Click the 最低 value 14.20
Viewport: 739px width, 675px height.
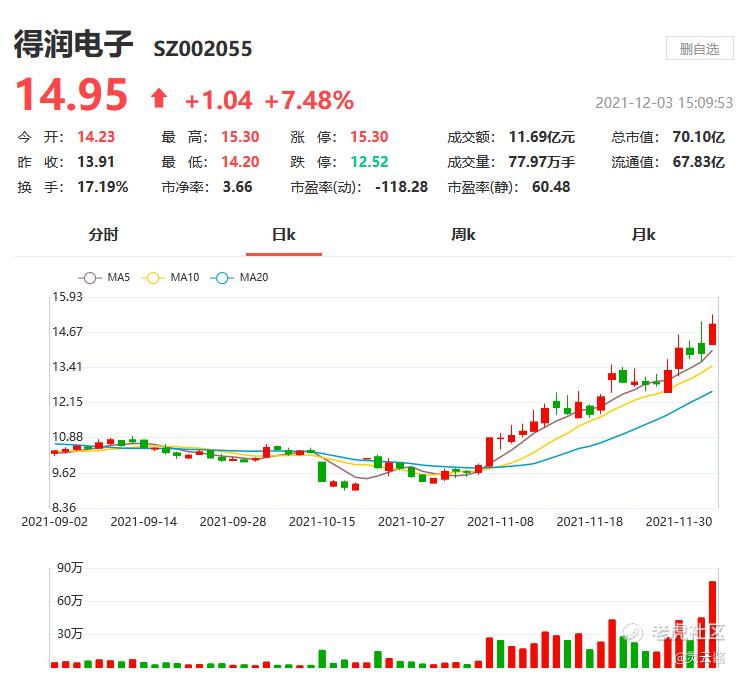click(x=240, y=162)
